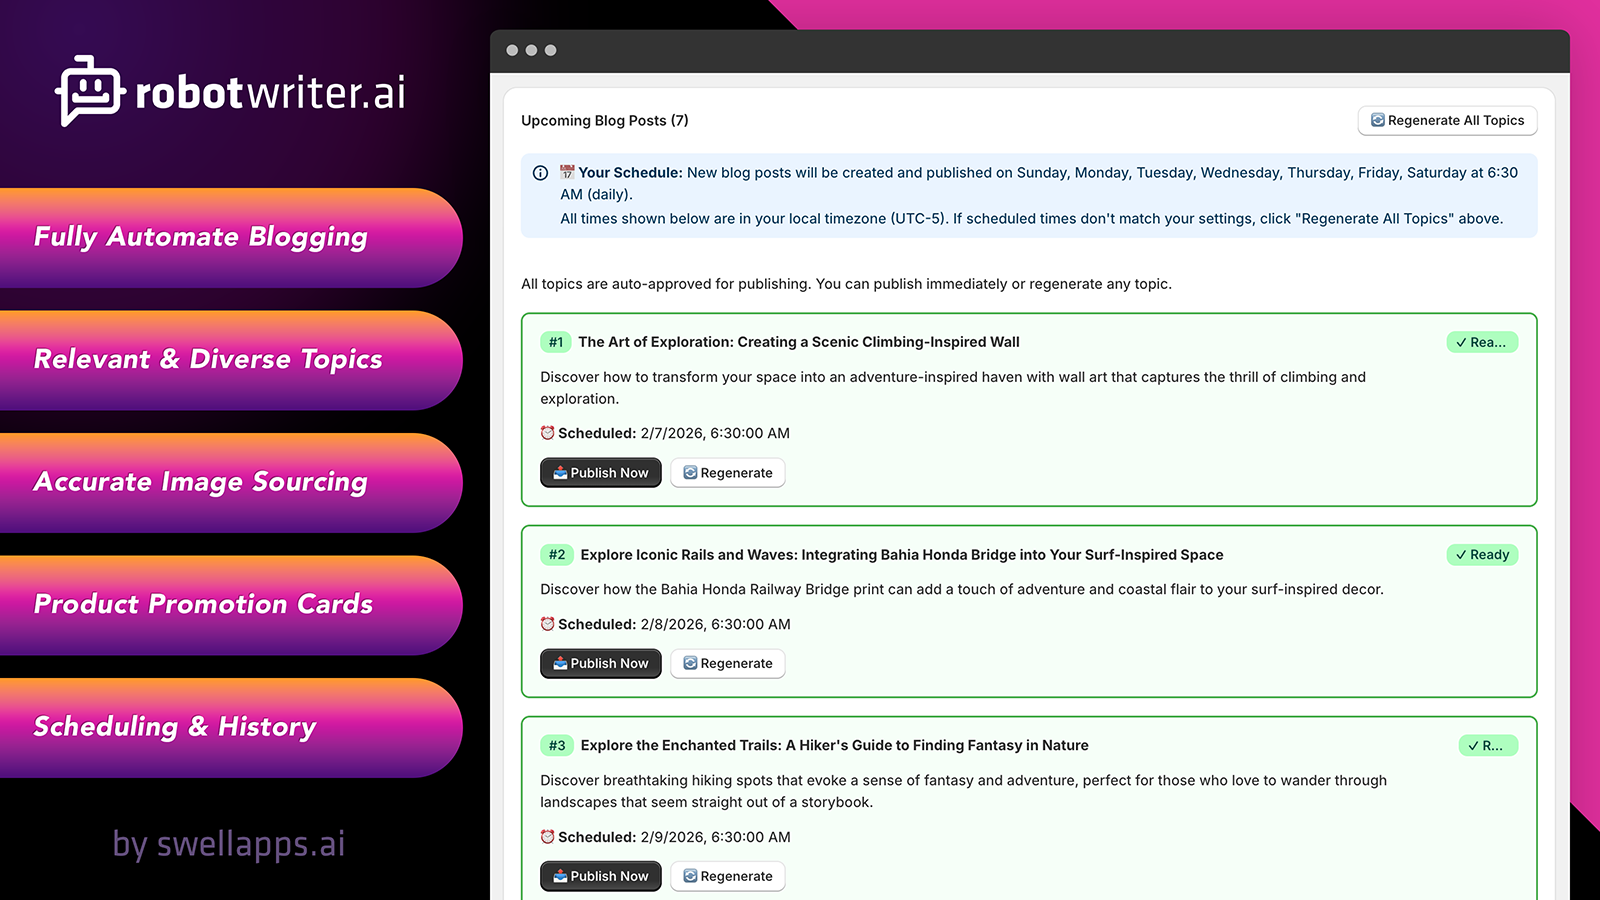This screenshot has width=1600, height=900.
Task: Click the checkmark icon in post #2's Ready badge
Action: pos(1459,554)
